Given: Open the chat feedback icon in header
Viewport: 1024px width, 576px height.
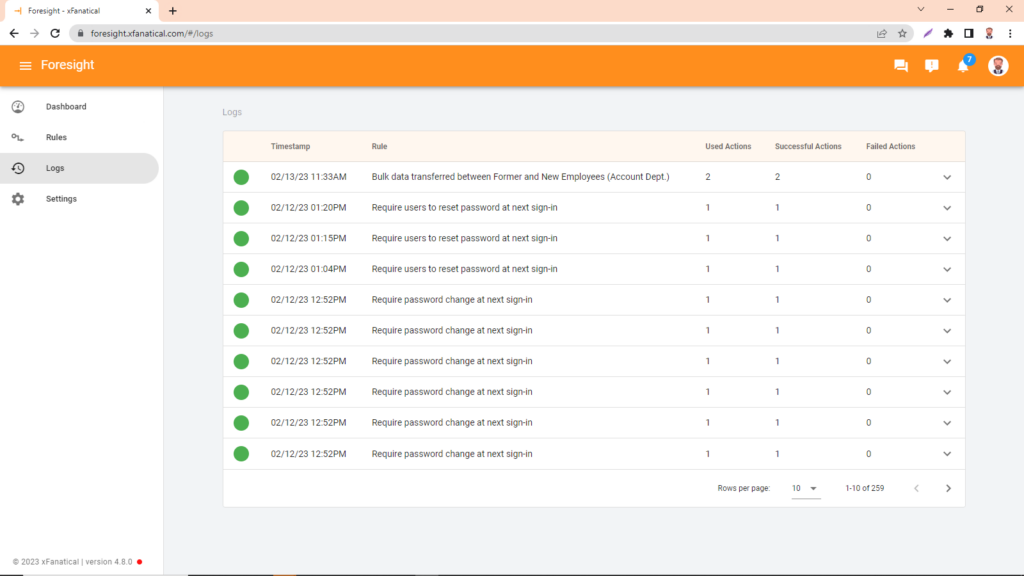Looking at the screenshot, I should coord(900,65).
